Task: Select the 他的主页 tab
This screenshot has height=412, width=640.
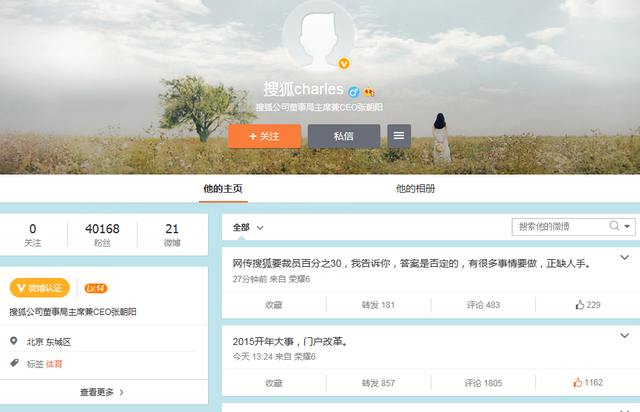Action: pyautogui.click(x=222, y=189)
